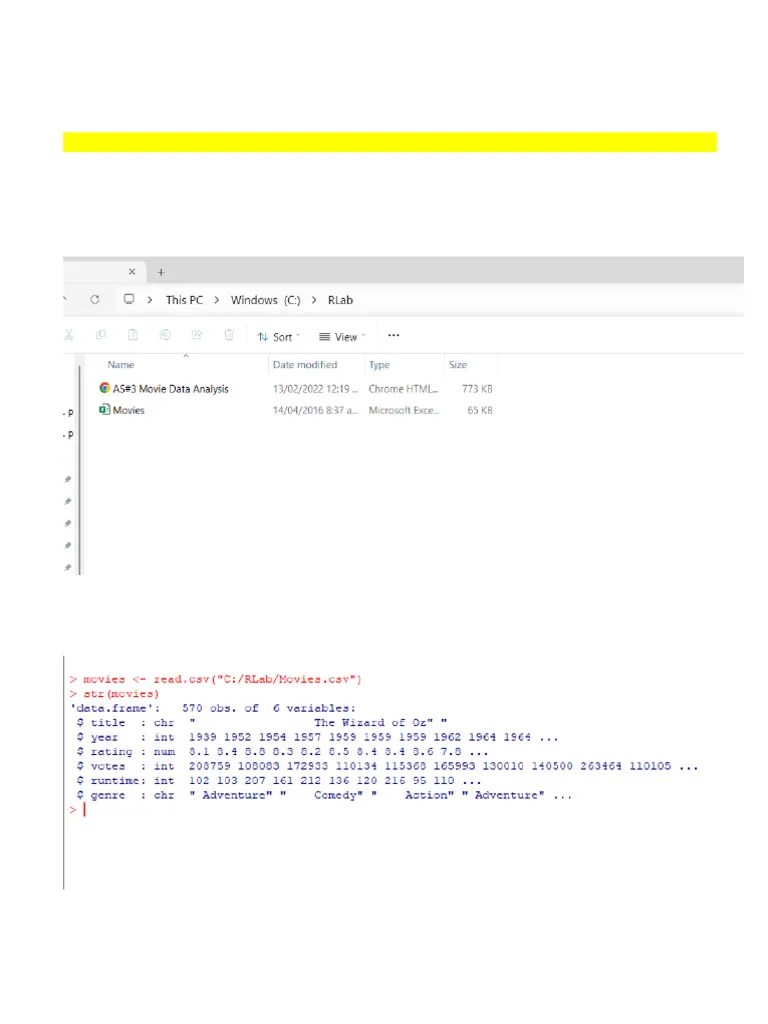Go to Windows (C:) breadcrumb
Screen dimensions: 768x1024
[265, 300]
